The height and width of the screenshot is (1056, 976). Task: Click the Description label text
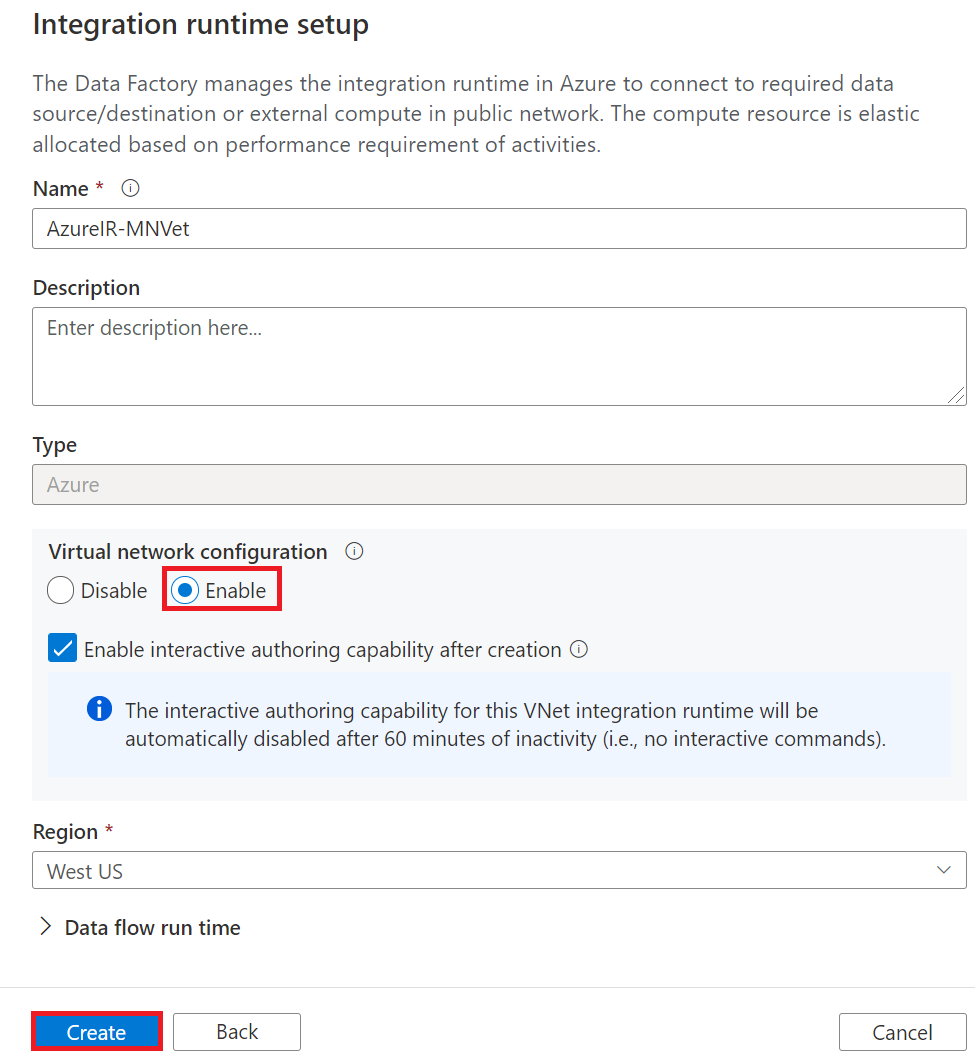[86, 288]
